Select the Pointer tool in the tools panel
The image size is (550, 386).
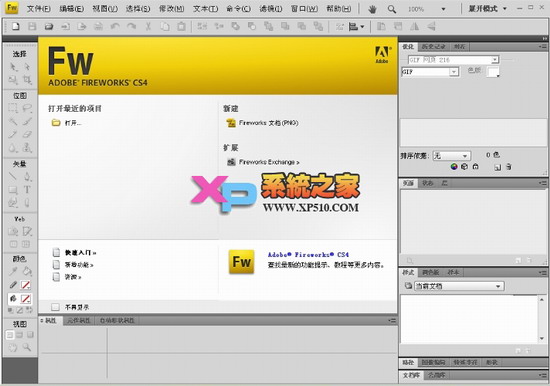click(x=13, y=67)
